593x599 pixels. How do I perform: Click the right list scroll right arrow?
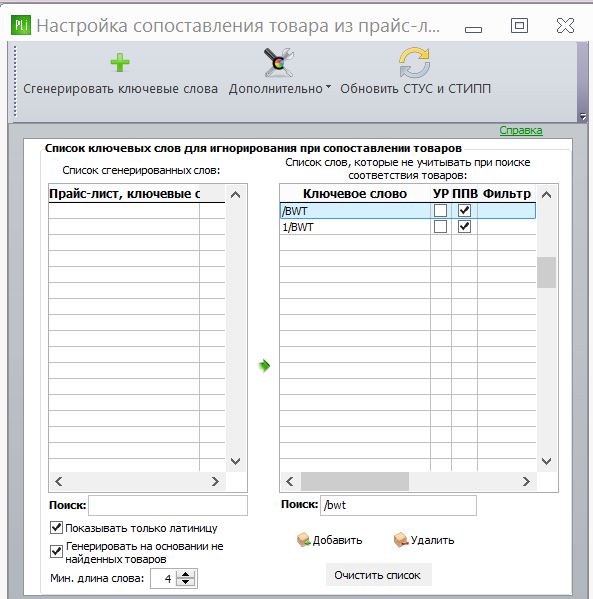click(526, 481)
